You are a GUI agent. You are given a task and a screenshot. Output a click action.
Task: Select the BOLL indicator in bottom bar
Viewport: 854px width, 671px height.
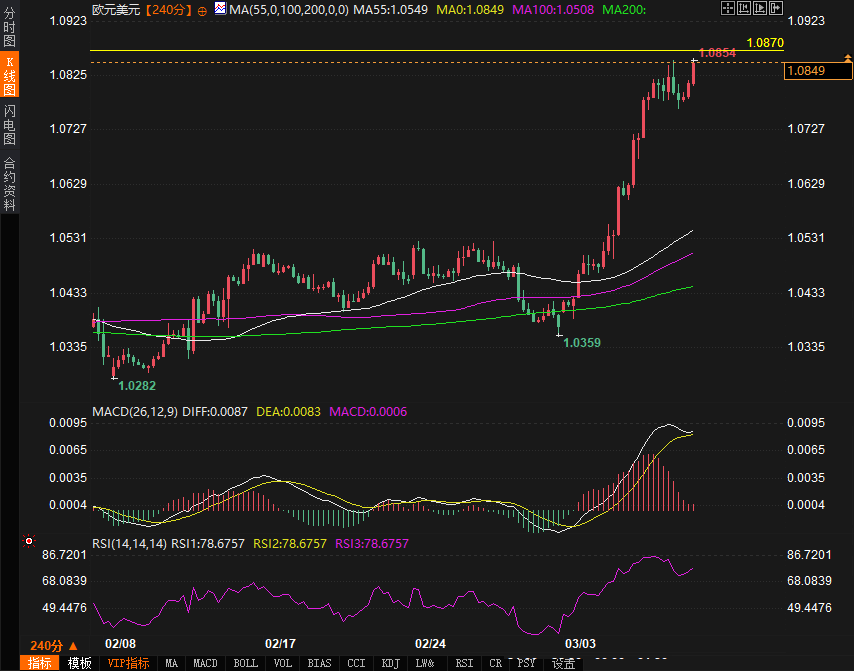245,663
